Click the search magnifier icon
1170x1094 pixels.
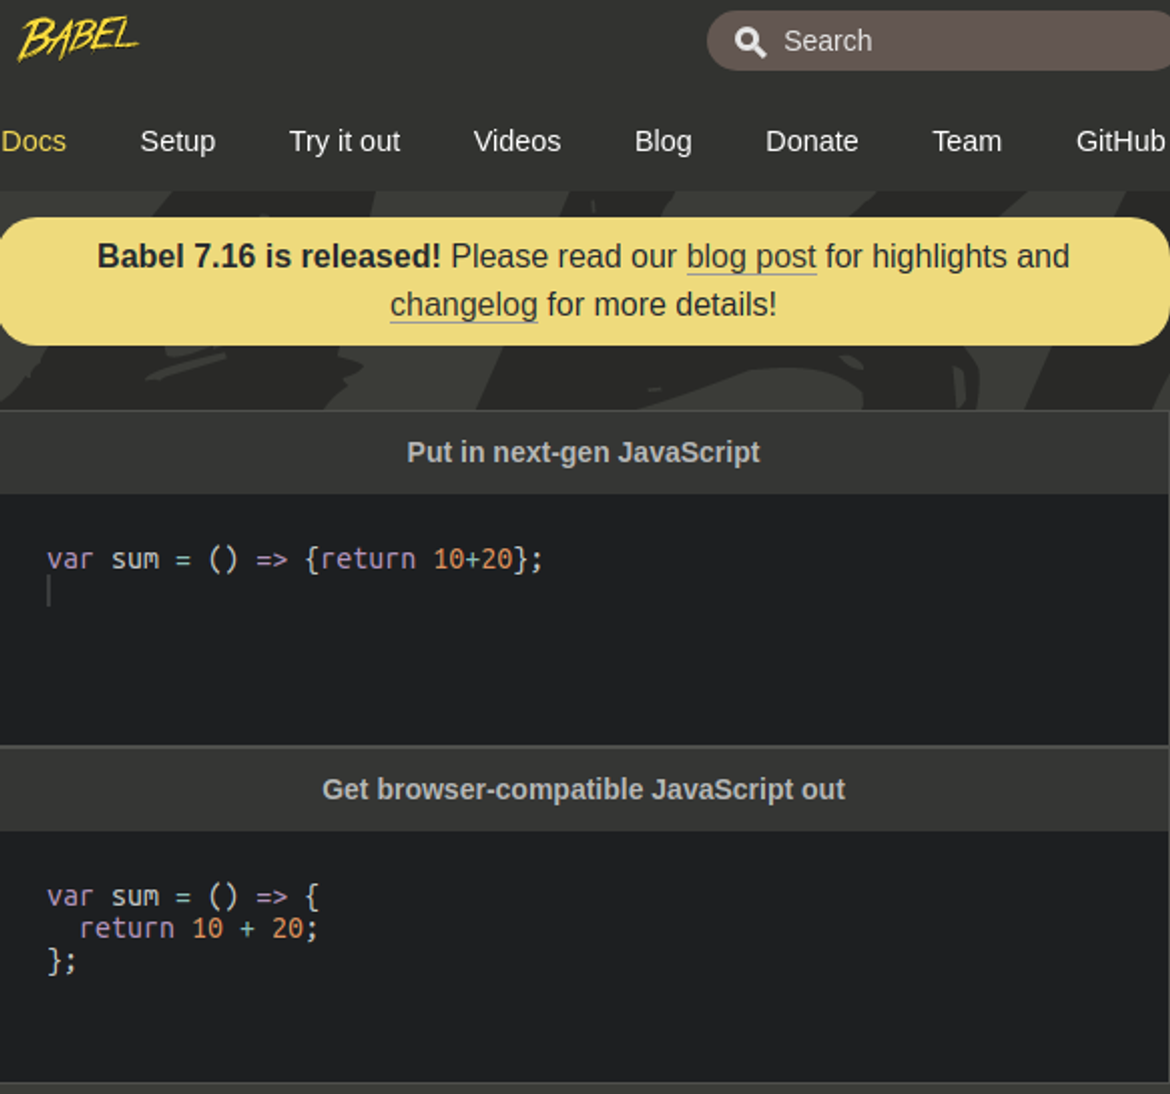pyautogui.click(x=750, y=42)
